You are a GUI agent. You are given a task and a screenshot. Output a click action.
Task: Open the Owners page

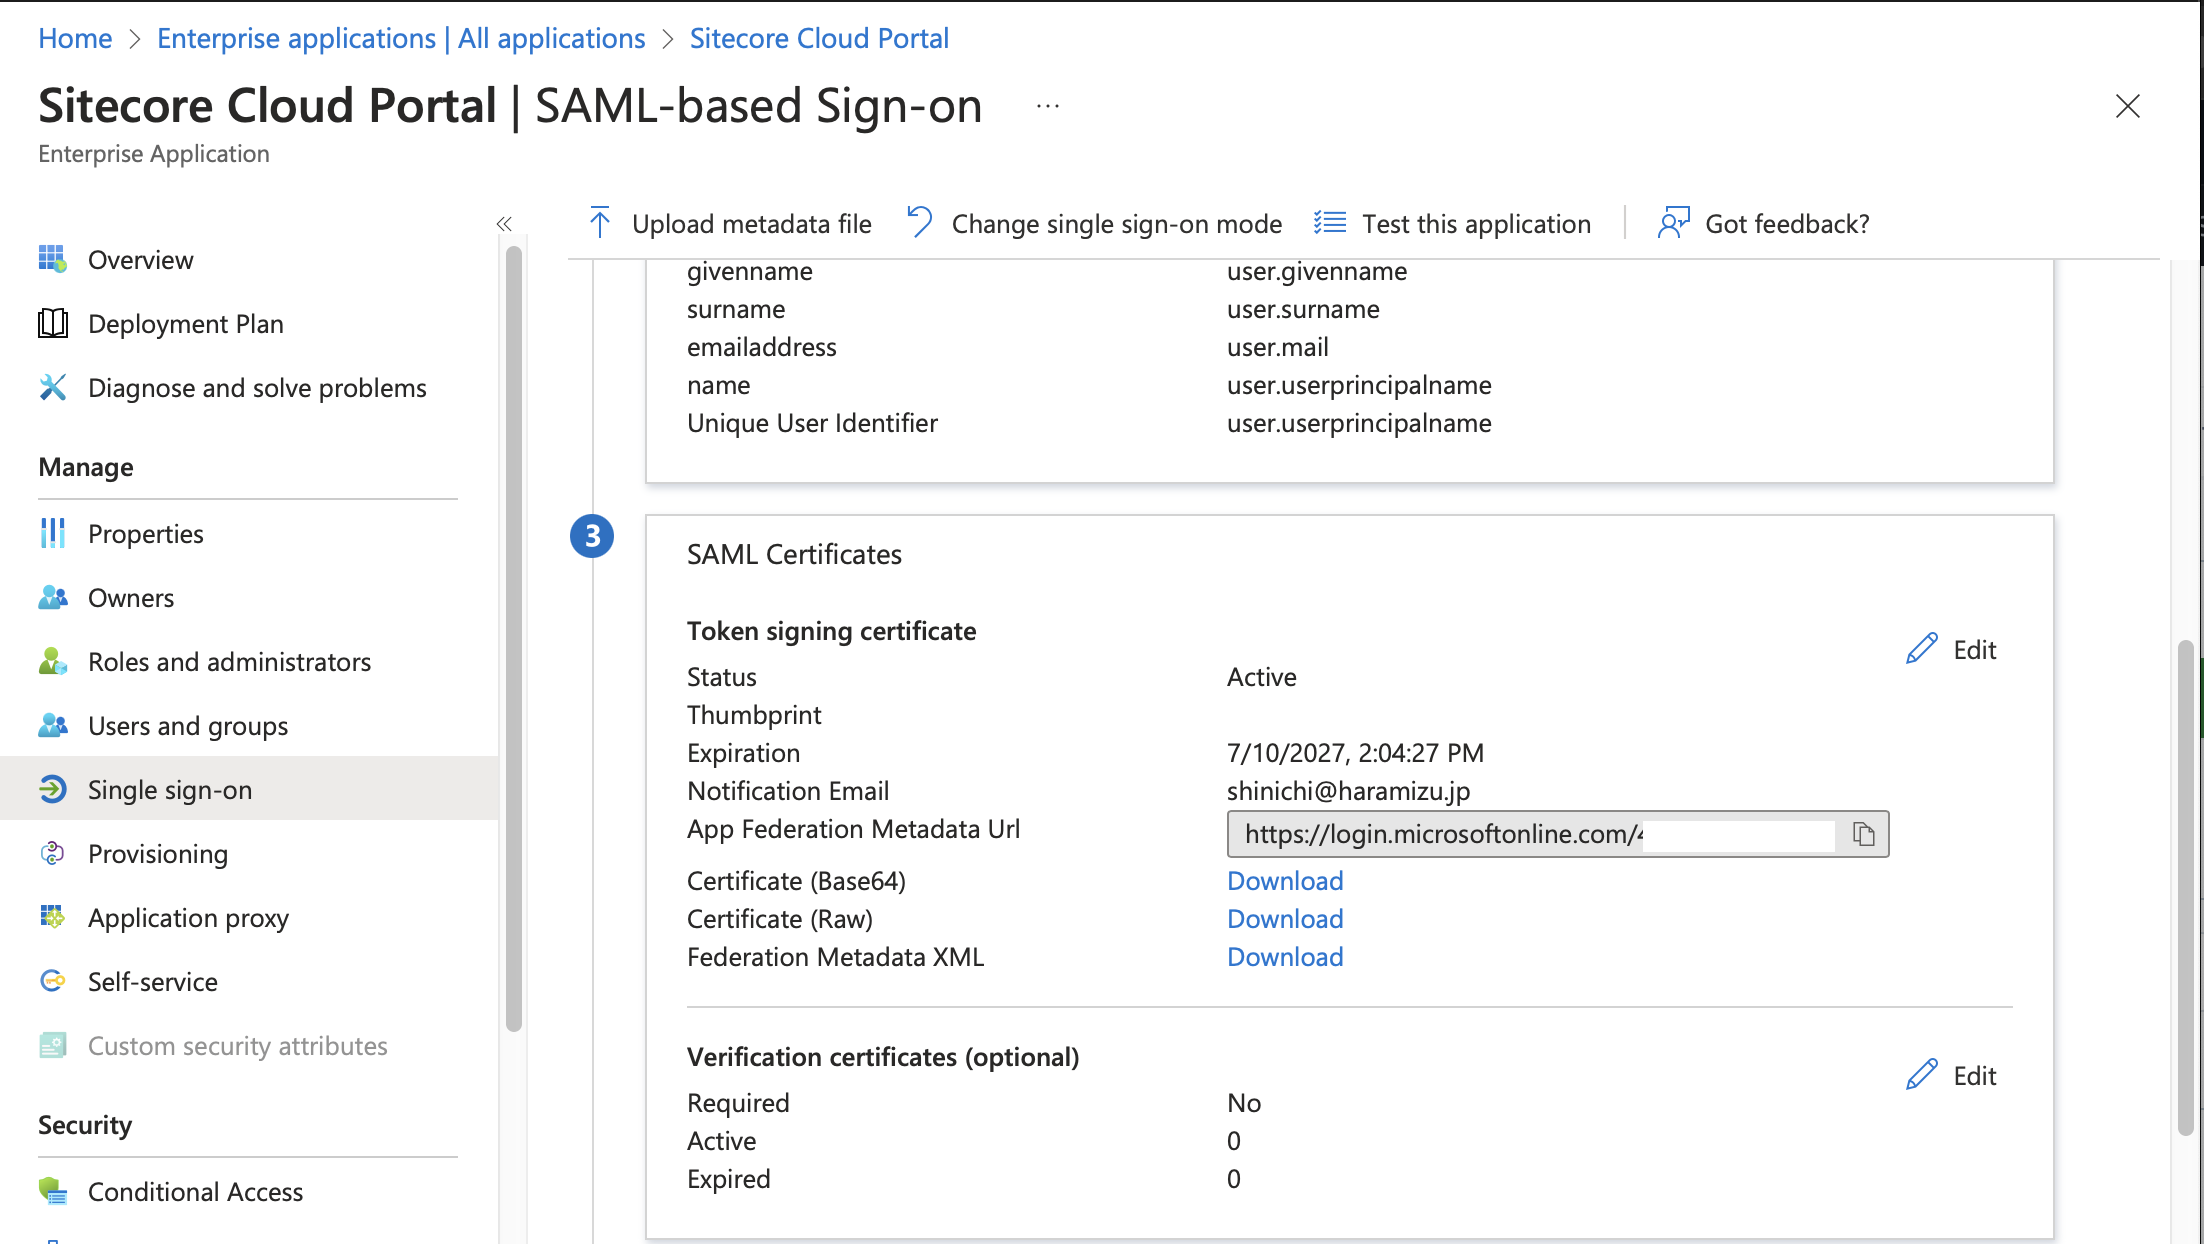(x=249, y=598)
